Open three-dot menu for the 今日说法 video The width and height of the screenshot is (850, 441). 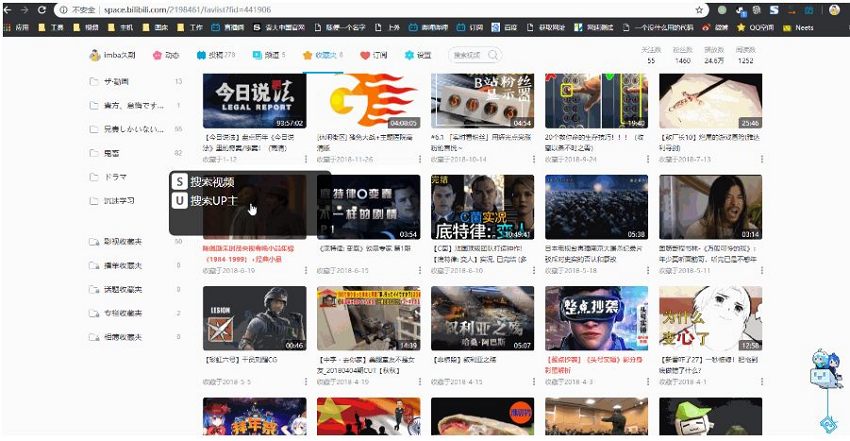[x=306, y=159]
